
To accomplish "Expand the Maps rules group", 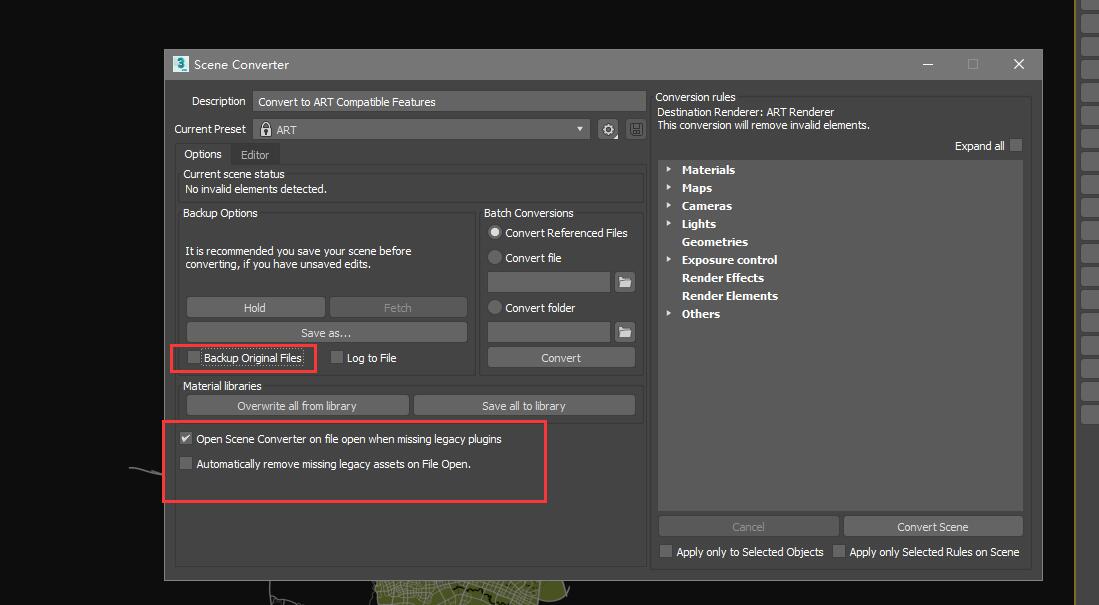I will coord(669,188).
